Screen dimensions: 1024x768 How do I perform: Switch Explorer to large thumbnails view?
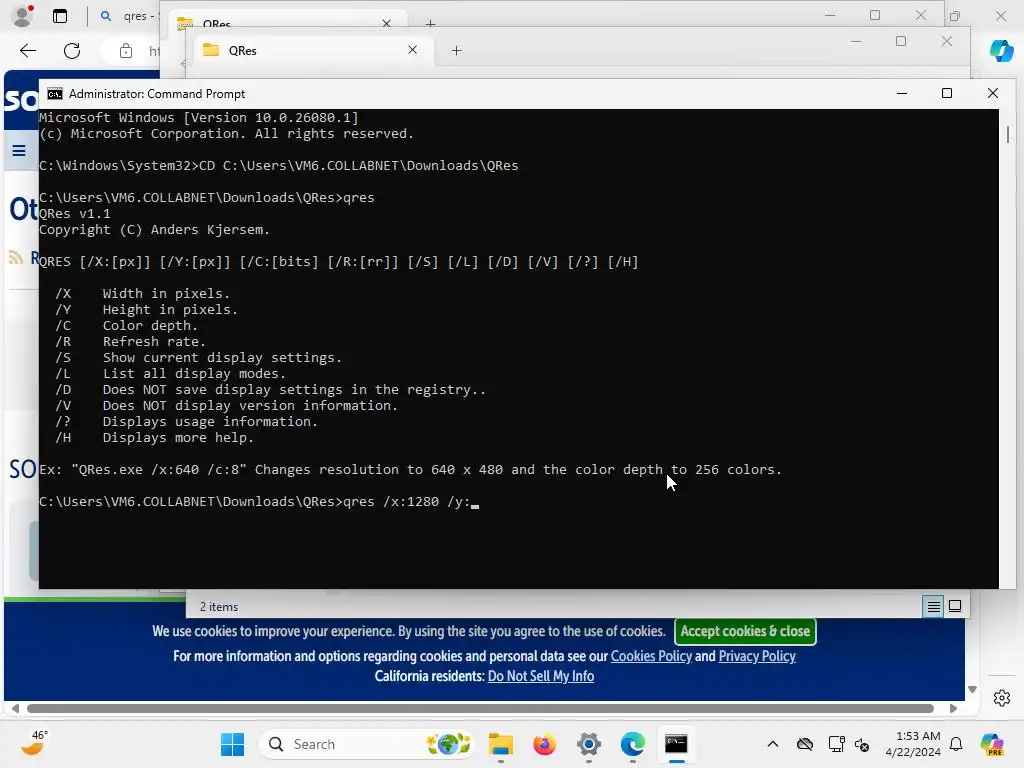click(x=955, y=607)
